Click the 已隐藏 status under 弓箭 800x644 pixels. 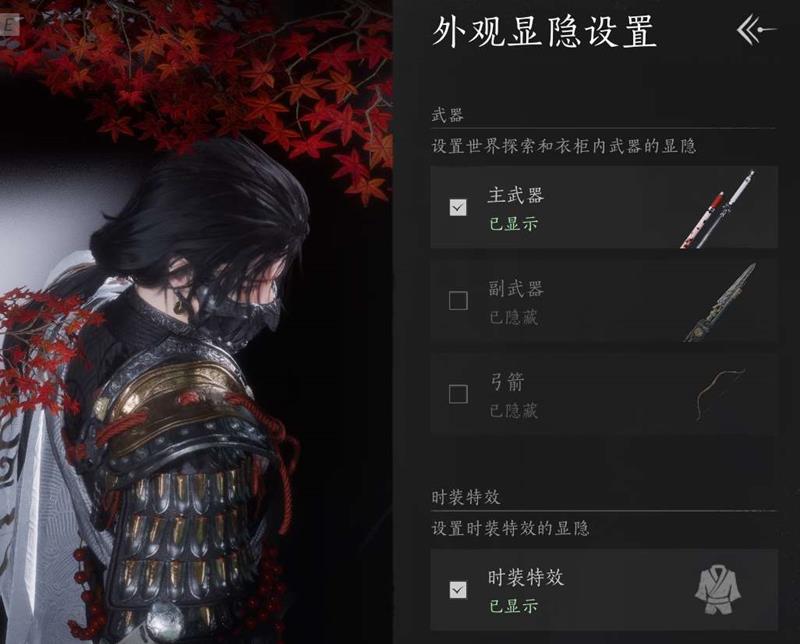pyautogui.click(x=513, y=411)
